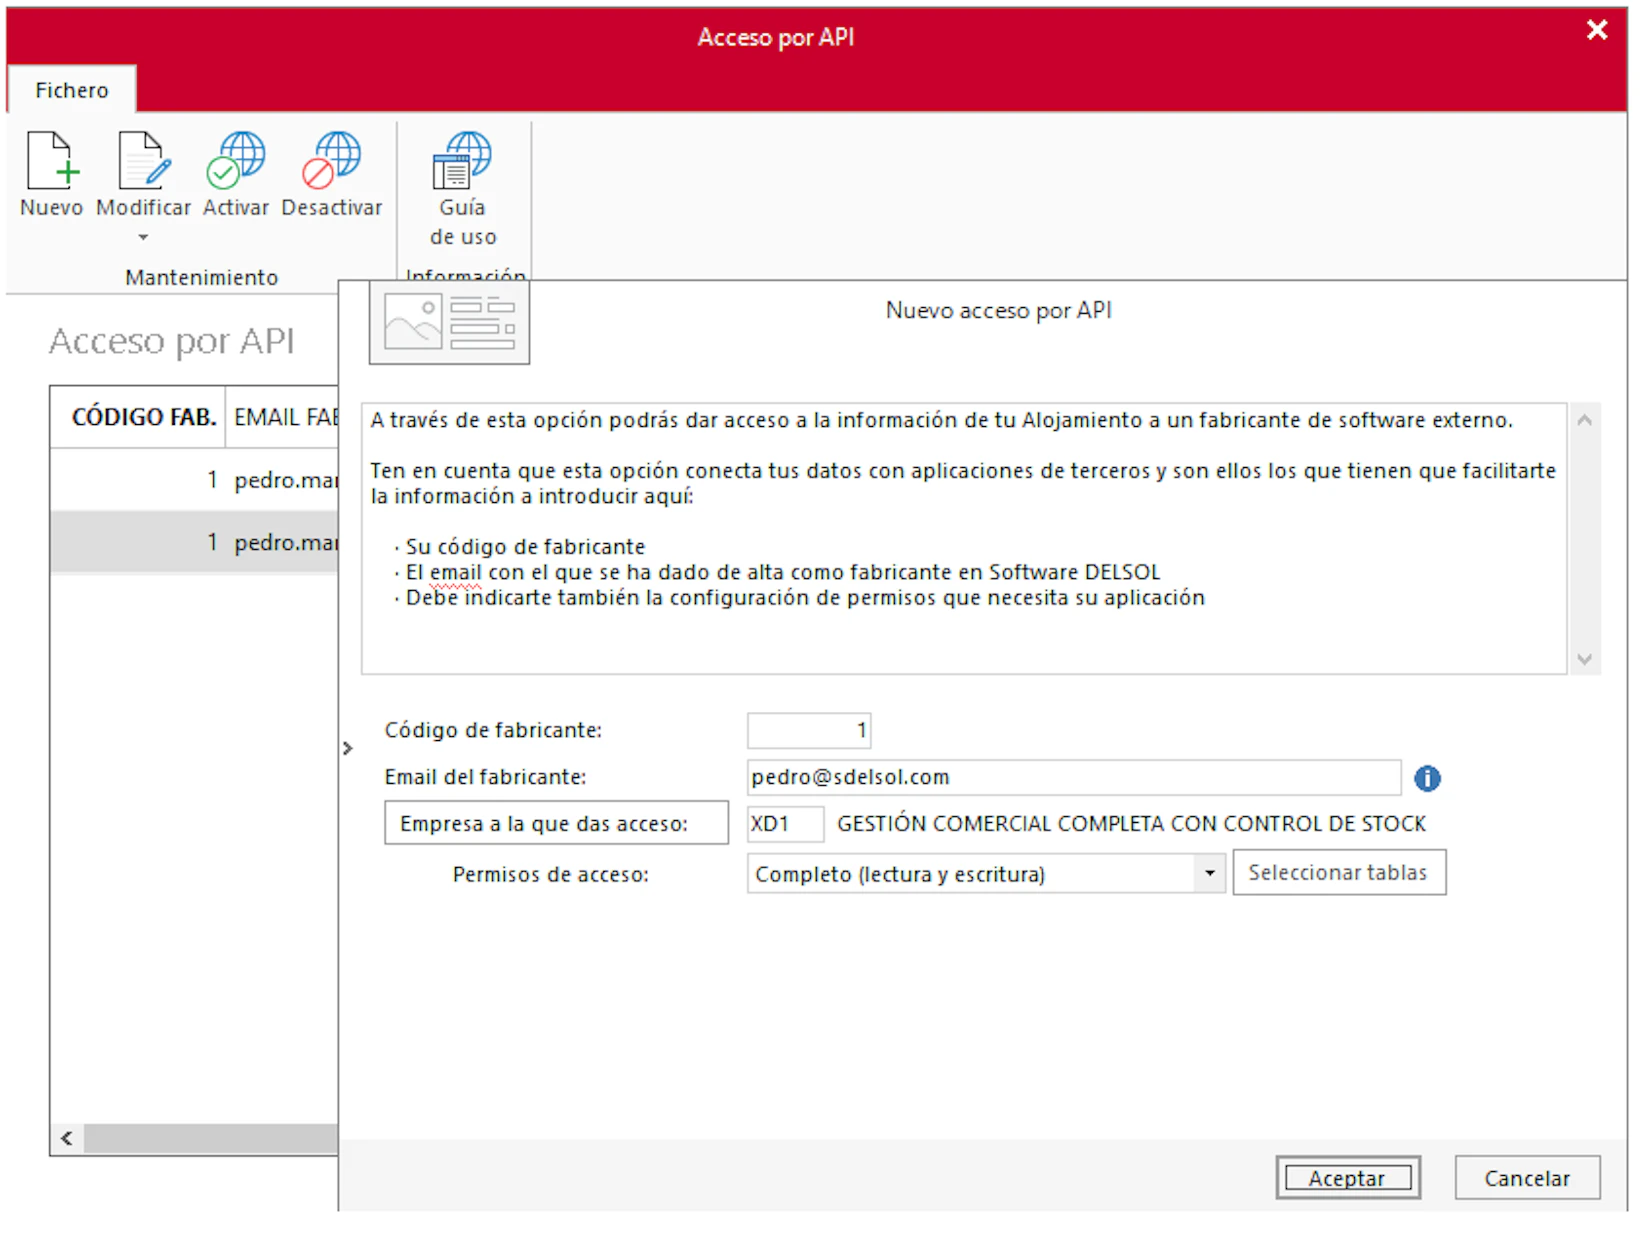Click the Código de fabricante input field

click(808, 731)
